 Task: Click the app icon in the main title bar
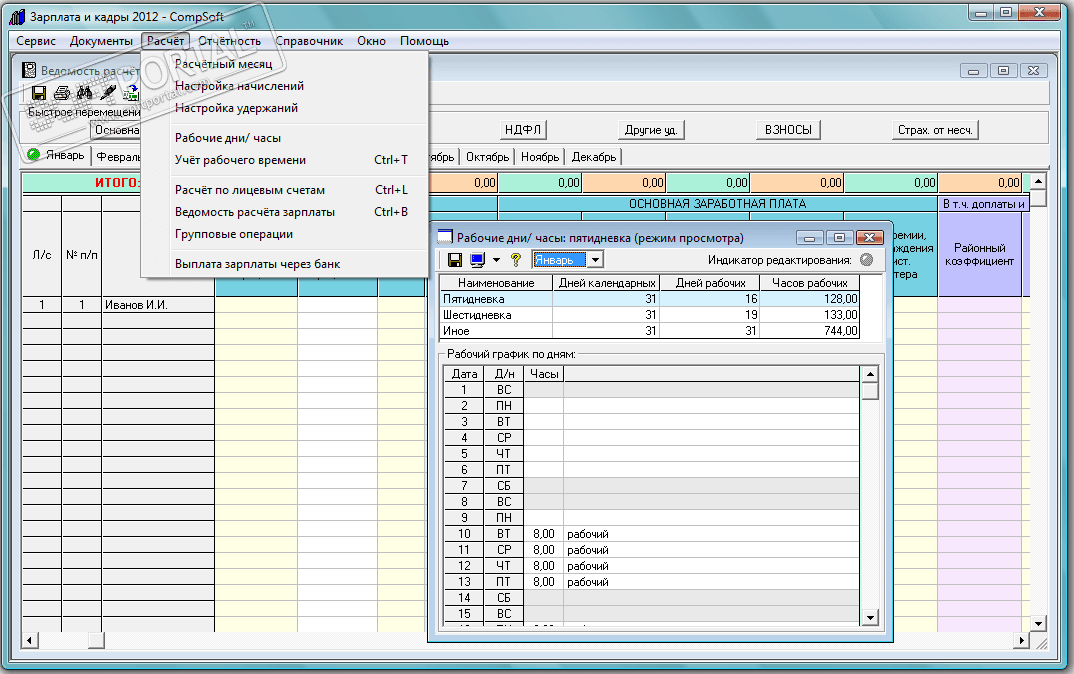click(x=17, y=17)
